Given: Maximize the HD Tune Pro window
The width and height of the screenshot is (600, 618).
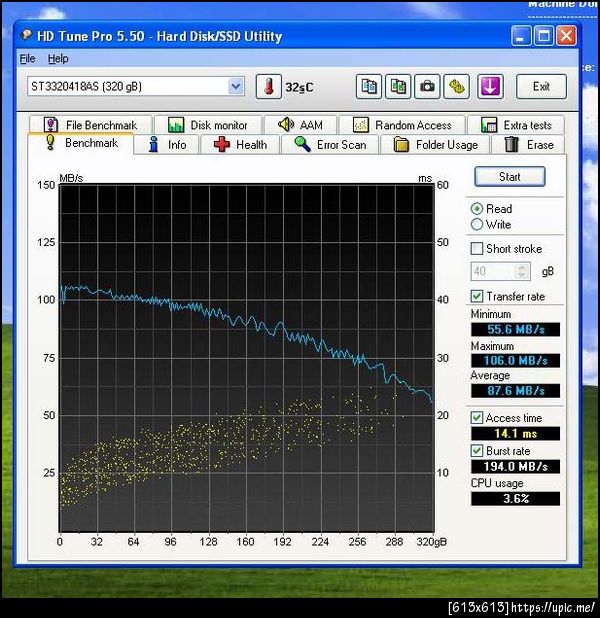Looking at the screenshot, I should pyautogui.click(x=544, y=36).
